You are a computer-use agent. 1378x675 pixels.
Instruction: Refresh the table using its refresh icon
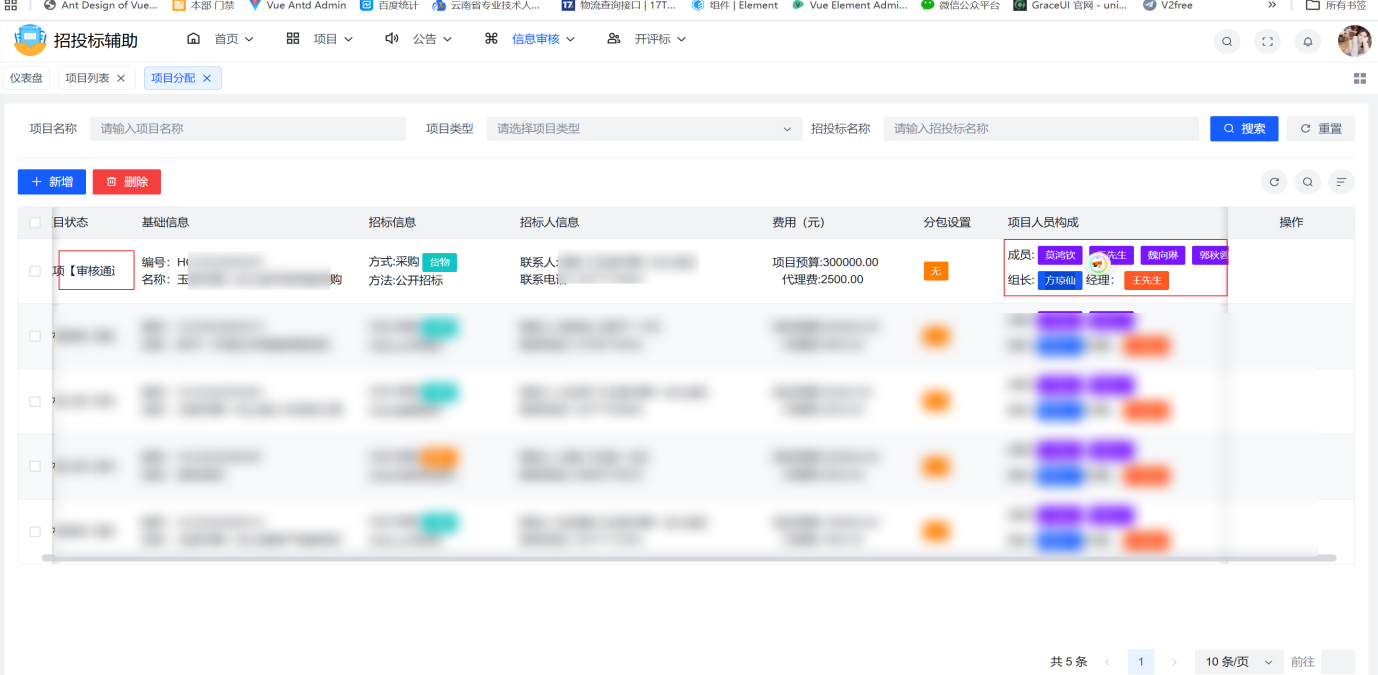click(1274, 181)
